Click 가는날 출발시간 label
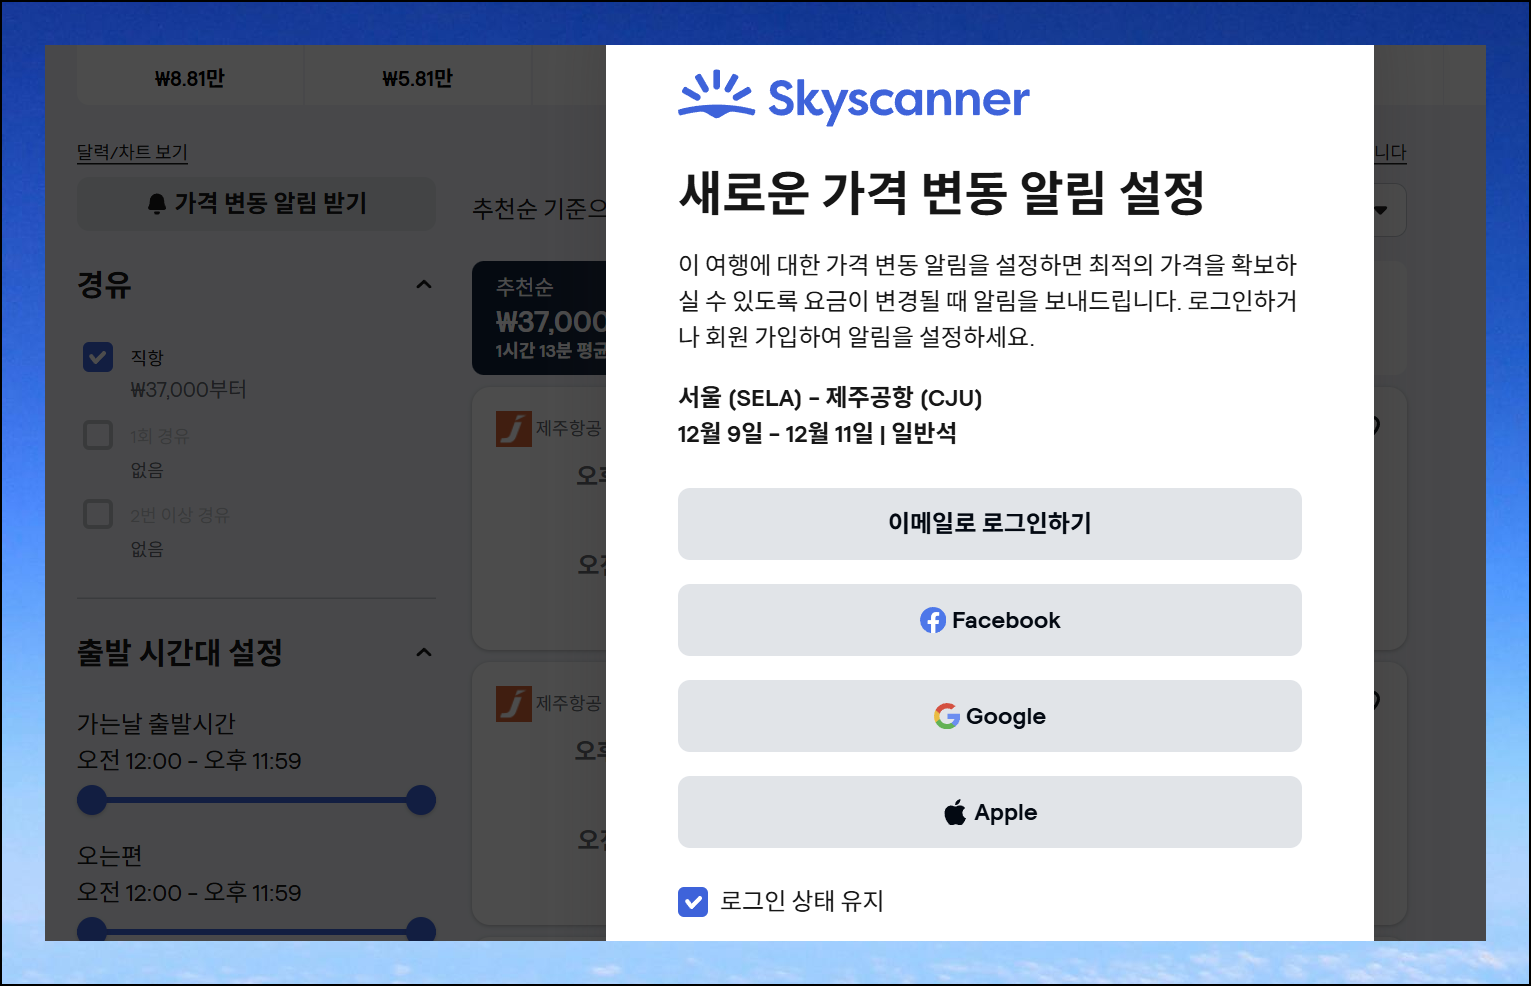This screenshot has height=986, width=1531. click(x=157, y=723)
